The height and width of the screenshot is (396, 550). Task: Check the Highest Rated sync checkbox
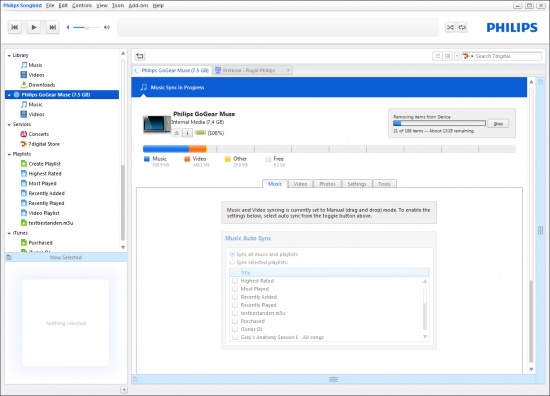point(235,281)
